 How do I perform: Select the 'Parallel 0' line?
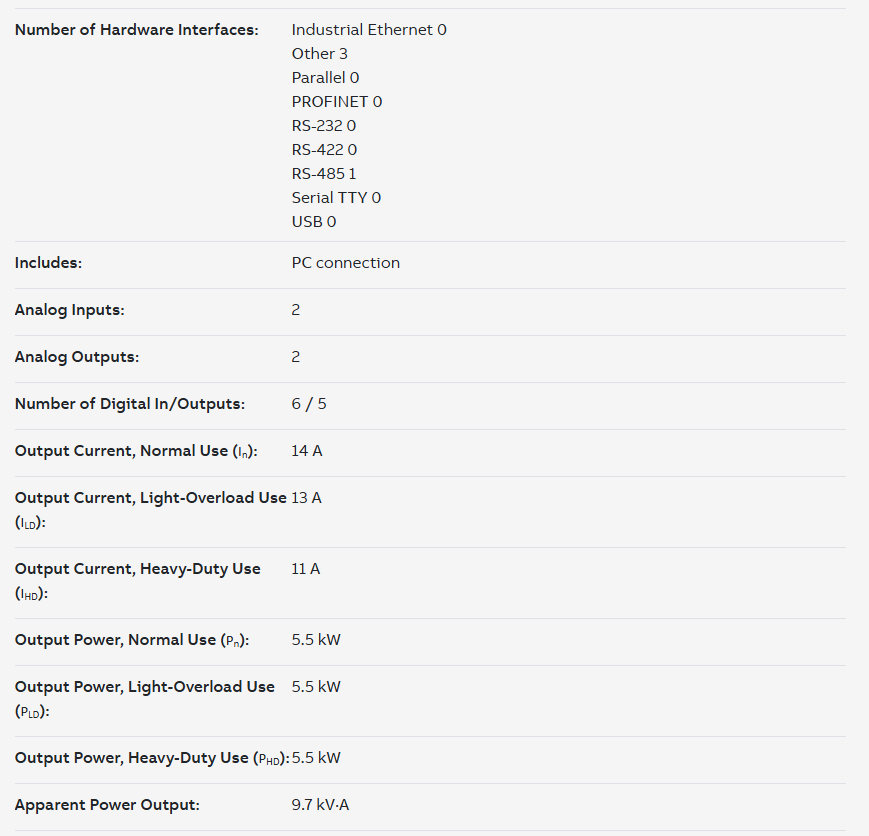pos(325,78)
